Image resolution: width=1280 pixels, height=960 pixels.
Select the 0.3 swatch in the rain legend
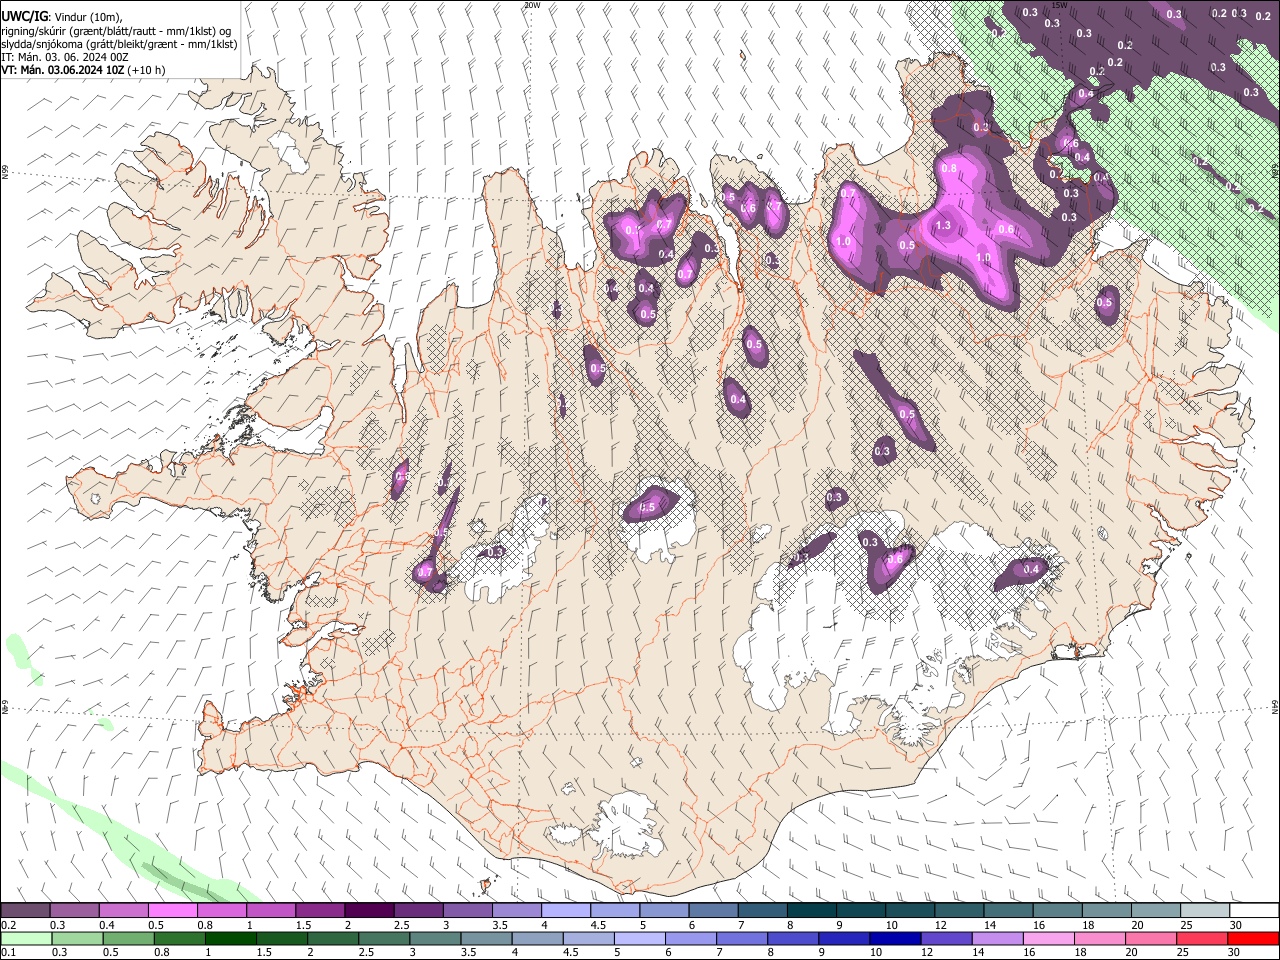tap(77, 938)
